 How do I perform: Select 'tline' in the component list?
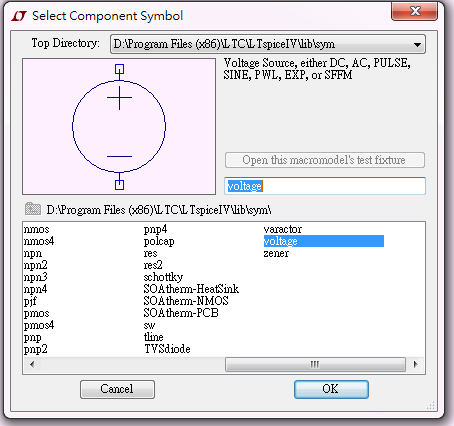click(154, 337)
